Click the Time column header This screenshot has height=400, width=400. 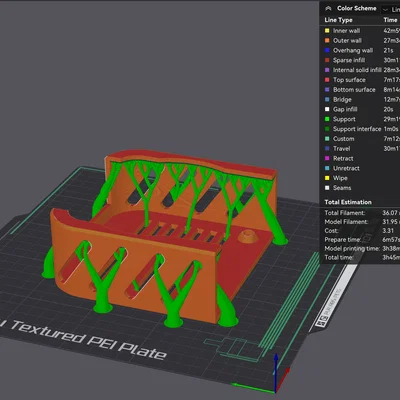(390, 20)
